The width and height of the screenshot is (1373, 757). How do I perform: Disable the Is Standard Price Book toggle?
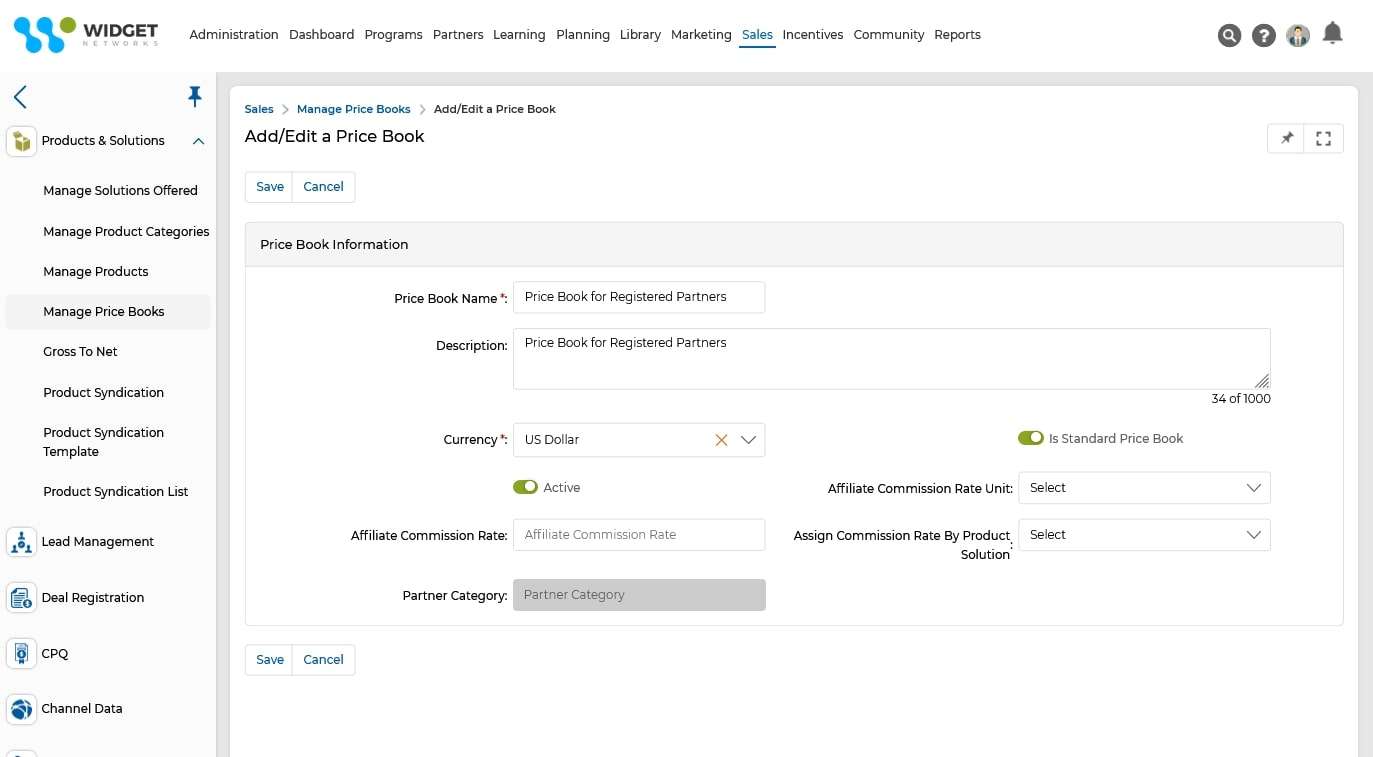click(x=1031, y=437)
